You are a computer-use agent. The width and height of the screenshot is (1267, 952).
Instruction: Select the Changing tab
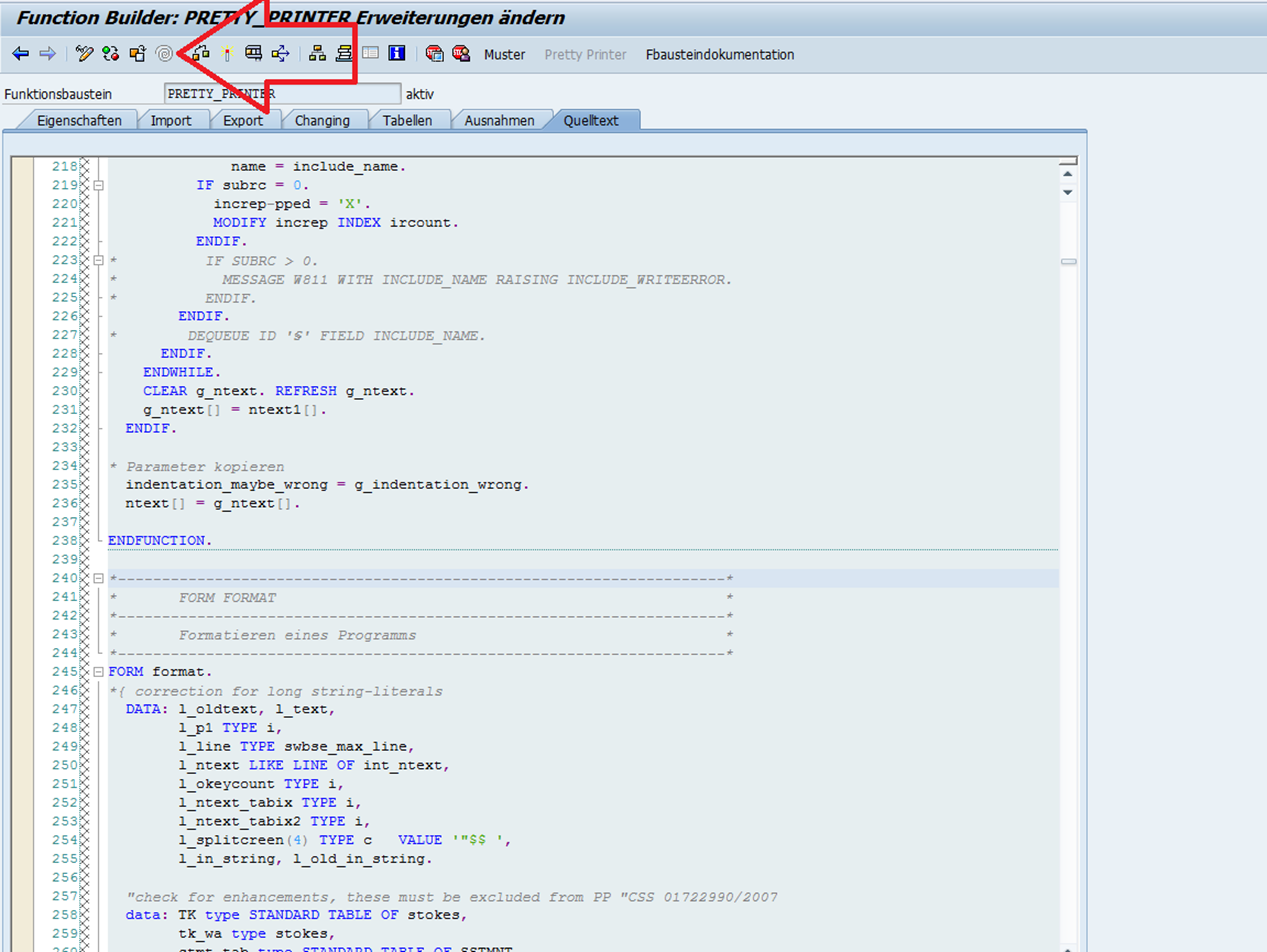[x=321, y=120]
